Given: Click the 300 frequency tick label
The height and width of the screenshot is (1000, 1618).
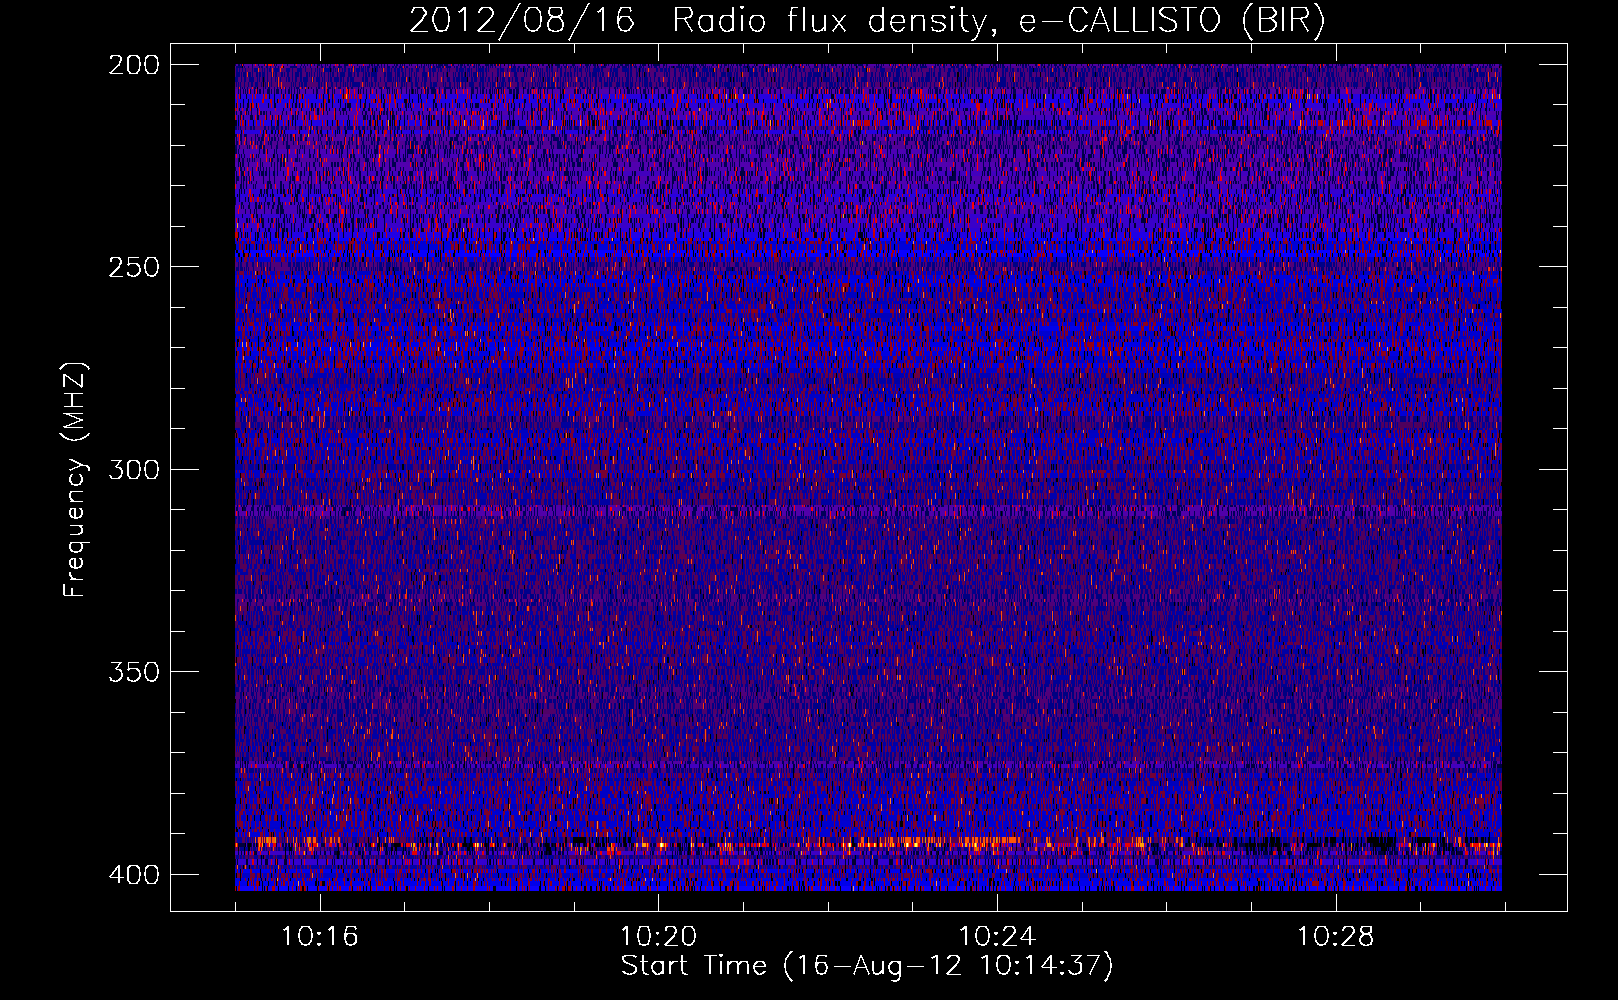Looking at the screenshot, I should [x=134, y=470].
